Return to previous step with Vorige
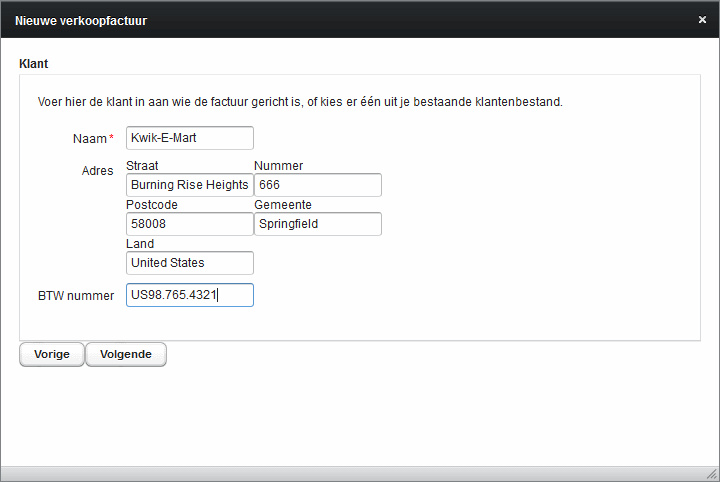Screen dimensions: 720x482 point(52,354)
